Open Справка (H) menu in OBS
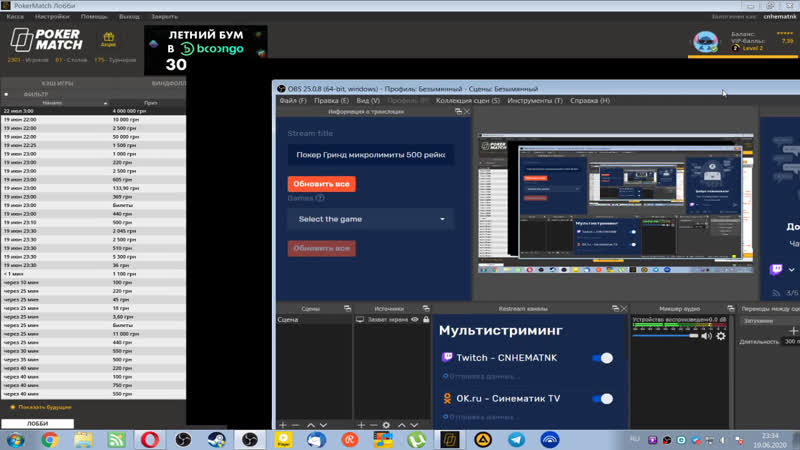 (x=590, y=101)
